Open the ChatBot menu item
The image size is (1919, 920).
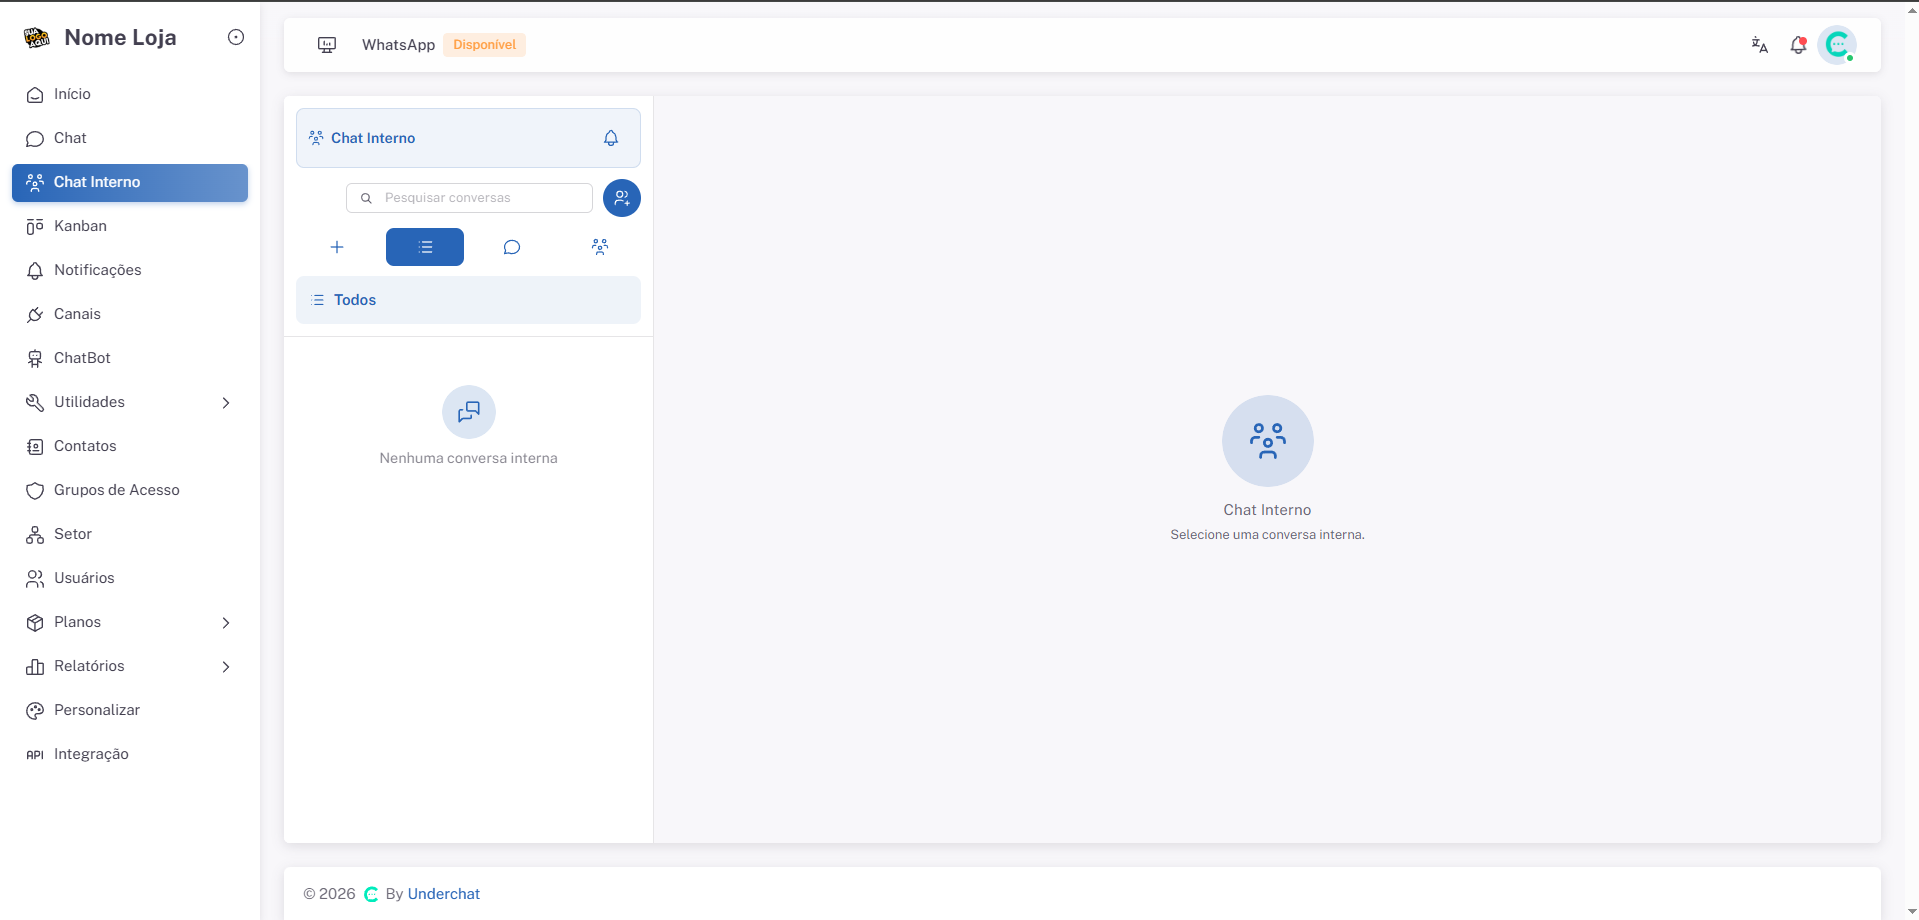click(x=130, y=358)
